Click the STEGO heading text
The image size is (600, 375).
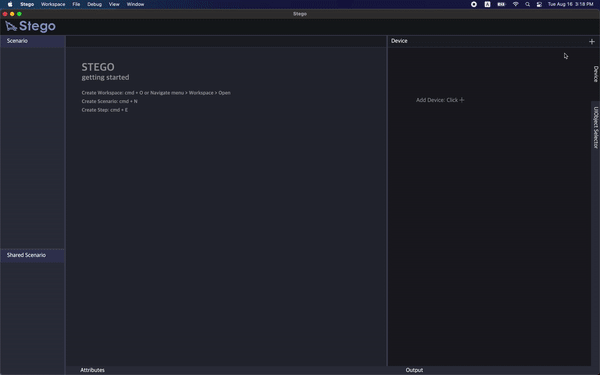[x=98, y=67]
